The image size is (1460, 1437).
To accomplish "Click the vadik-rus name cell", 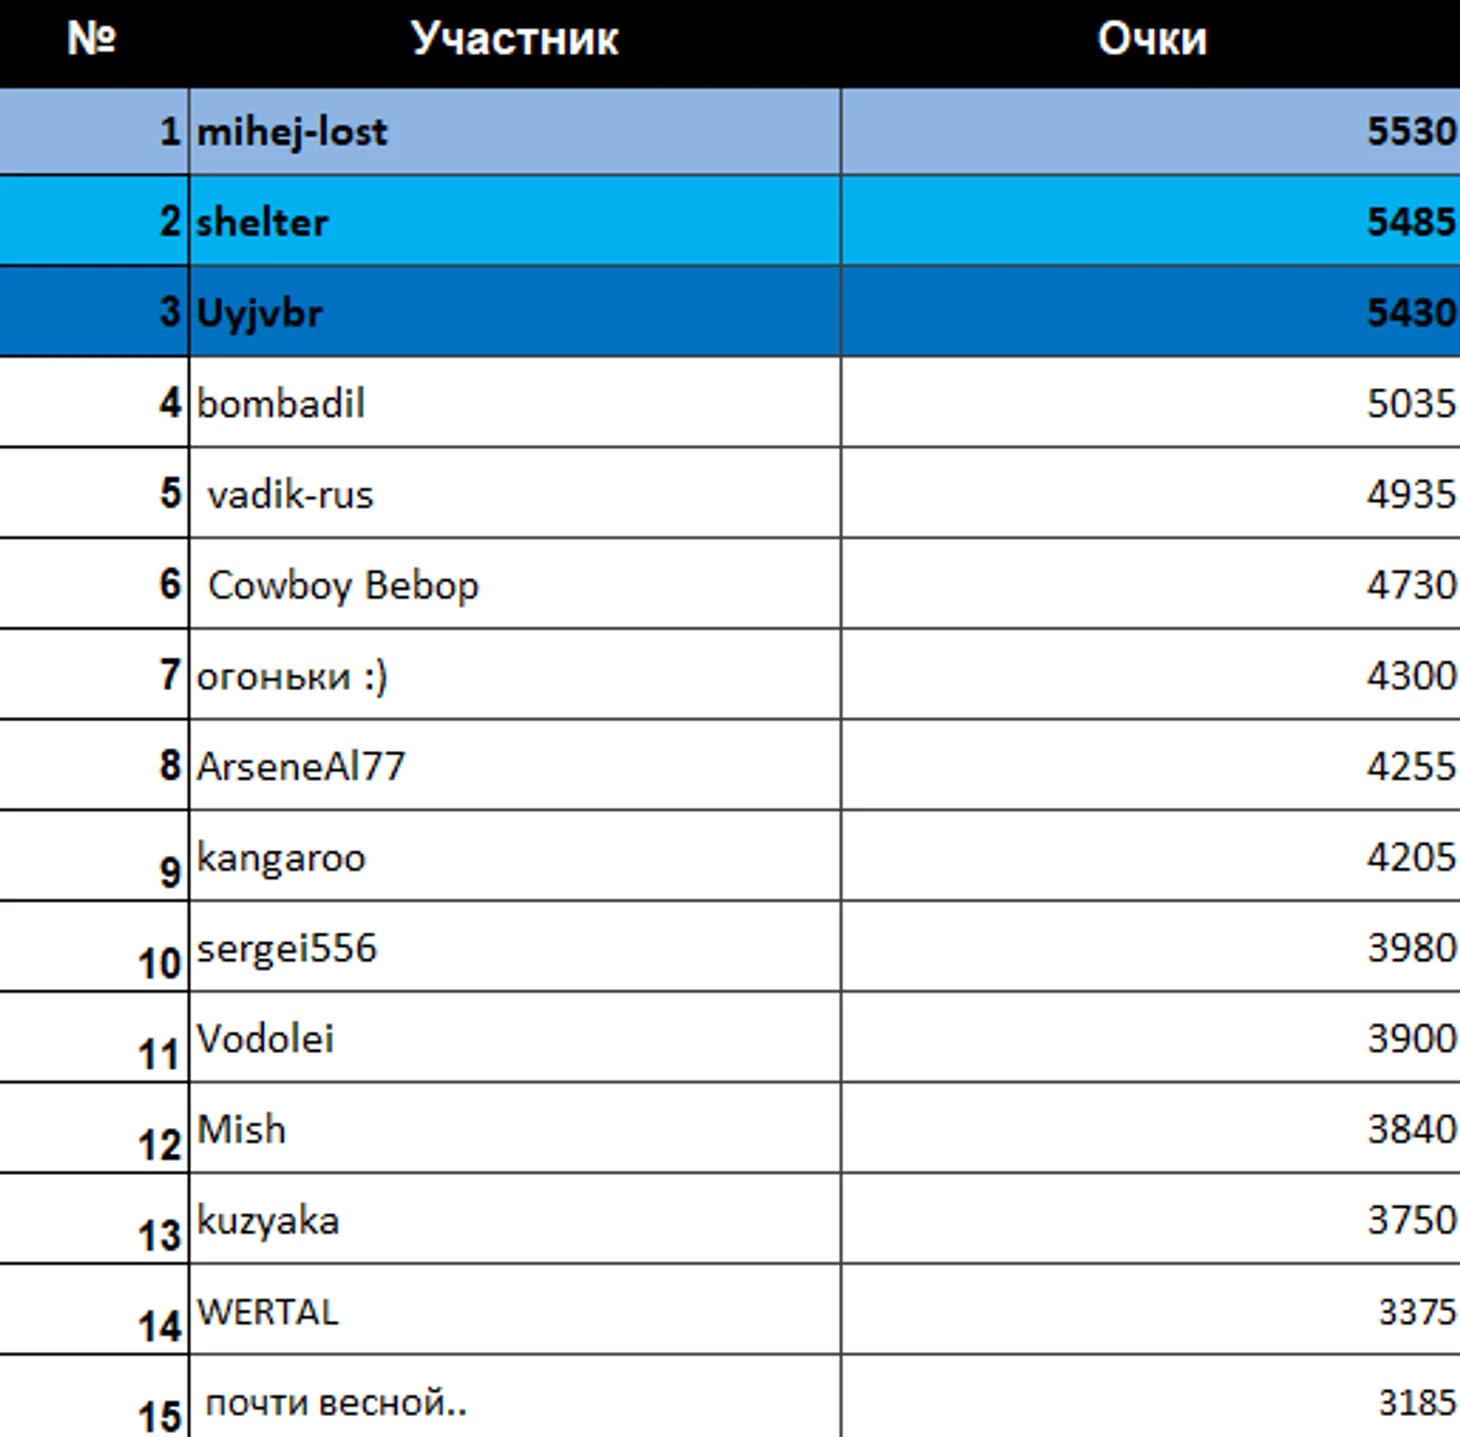I will (x=290, y=495).
